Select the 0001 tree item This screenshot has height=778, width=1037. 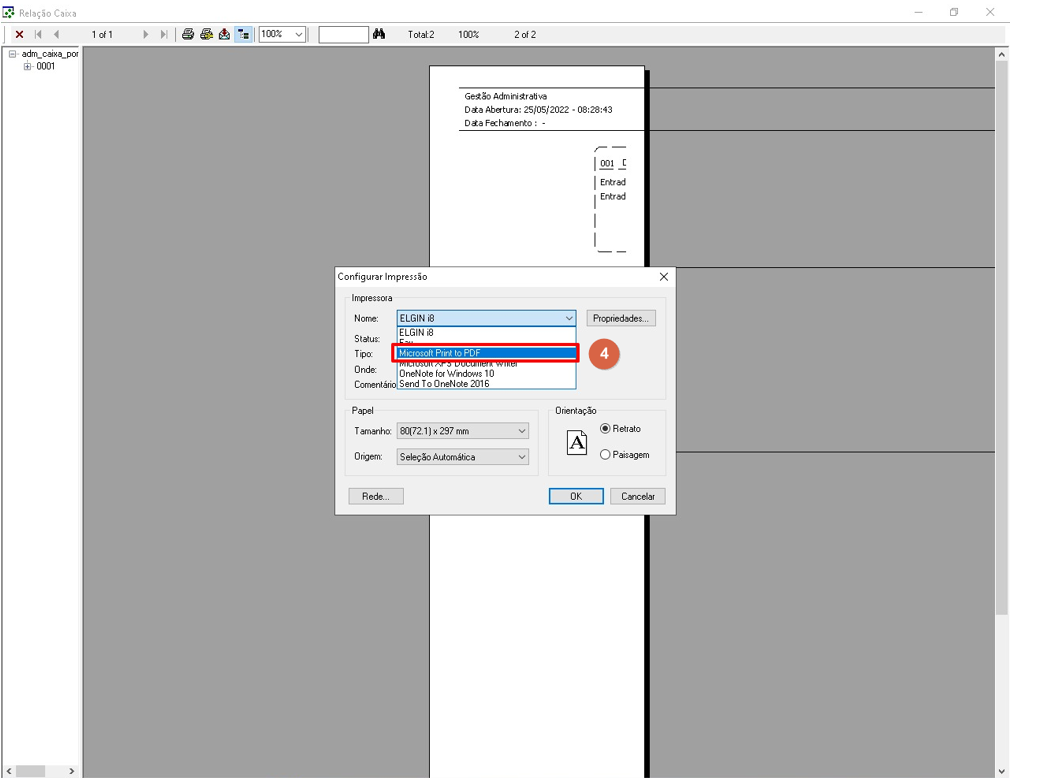[x=46, y=66]
